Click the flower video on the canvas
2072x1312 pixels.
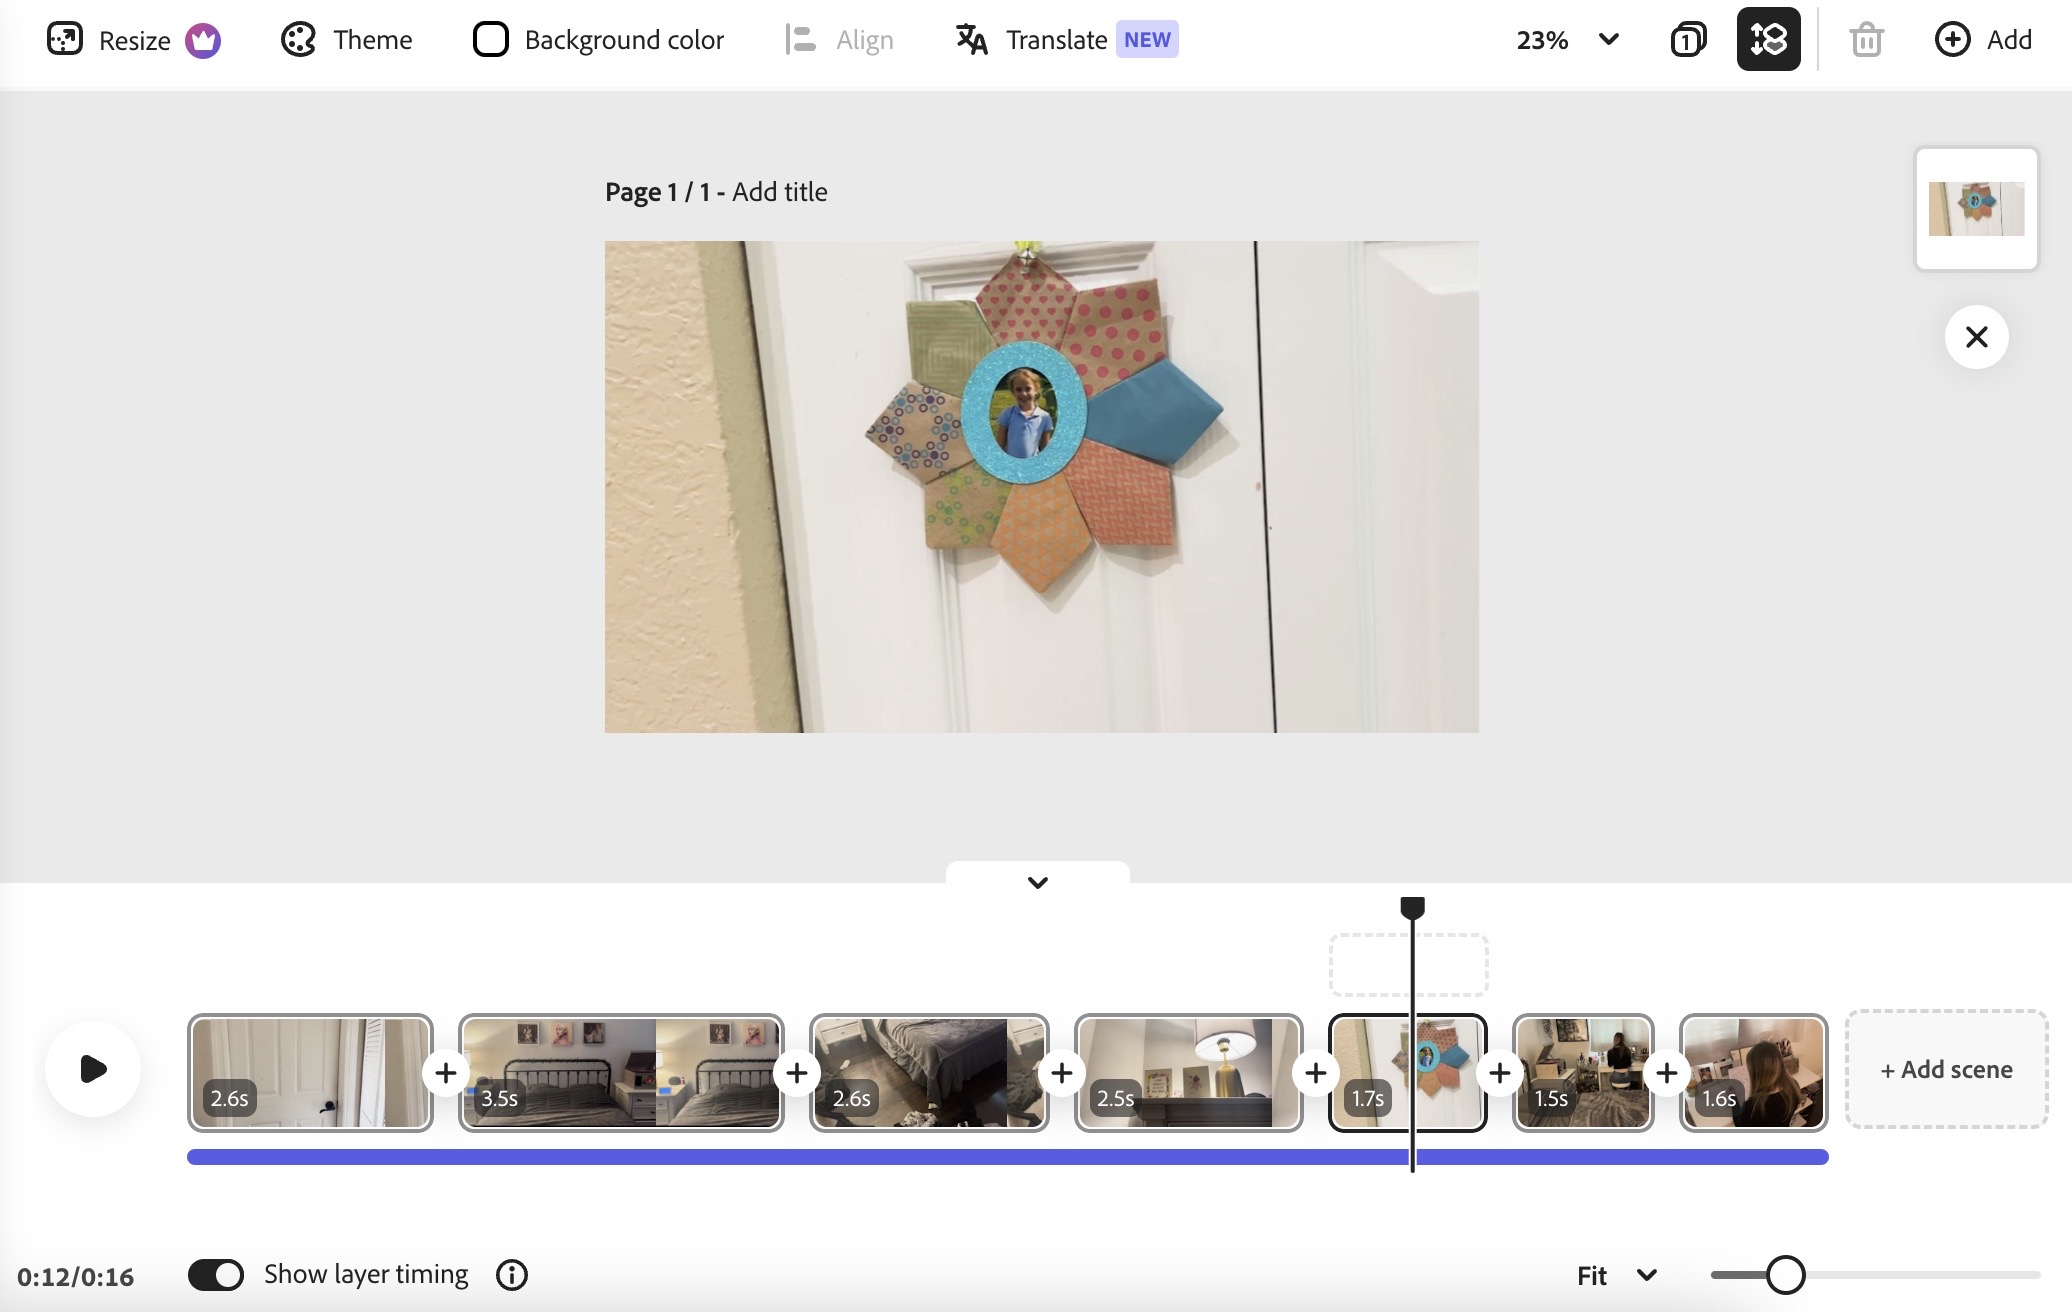pos(1041,487)
